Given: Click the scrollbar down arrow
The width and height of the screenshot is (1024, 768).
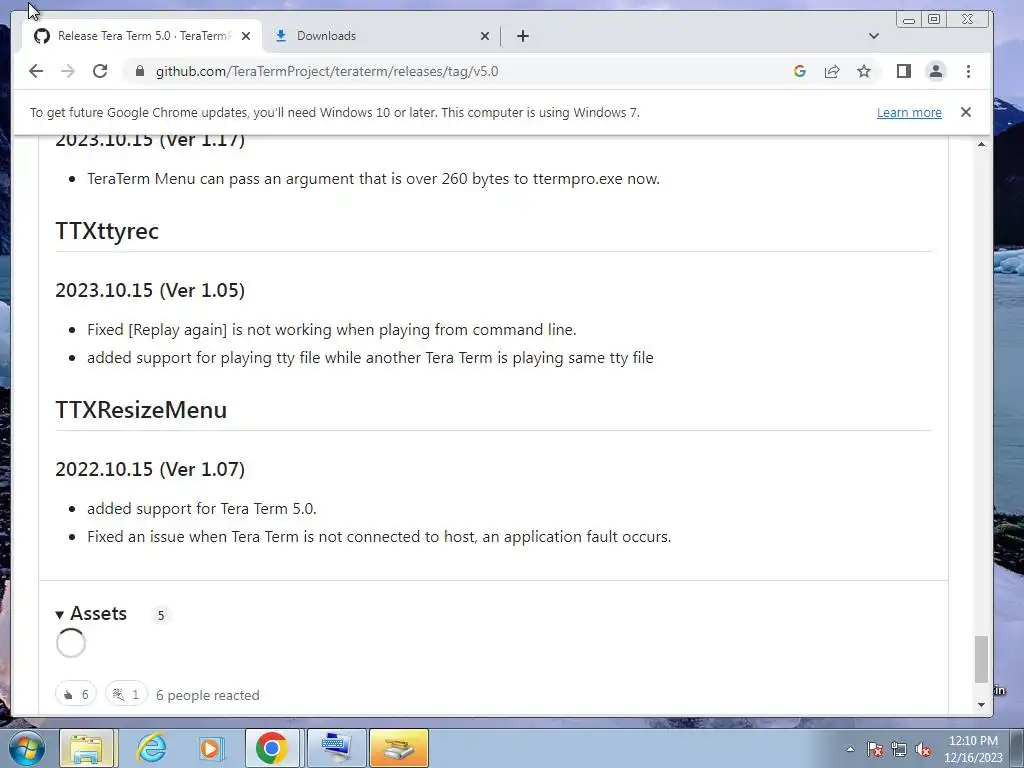Looking at the screenshot, I should [x=981, y=705].
